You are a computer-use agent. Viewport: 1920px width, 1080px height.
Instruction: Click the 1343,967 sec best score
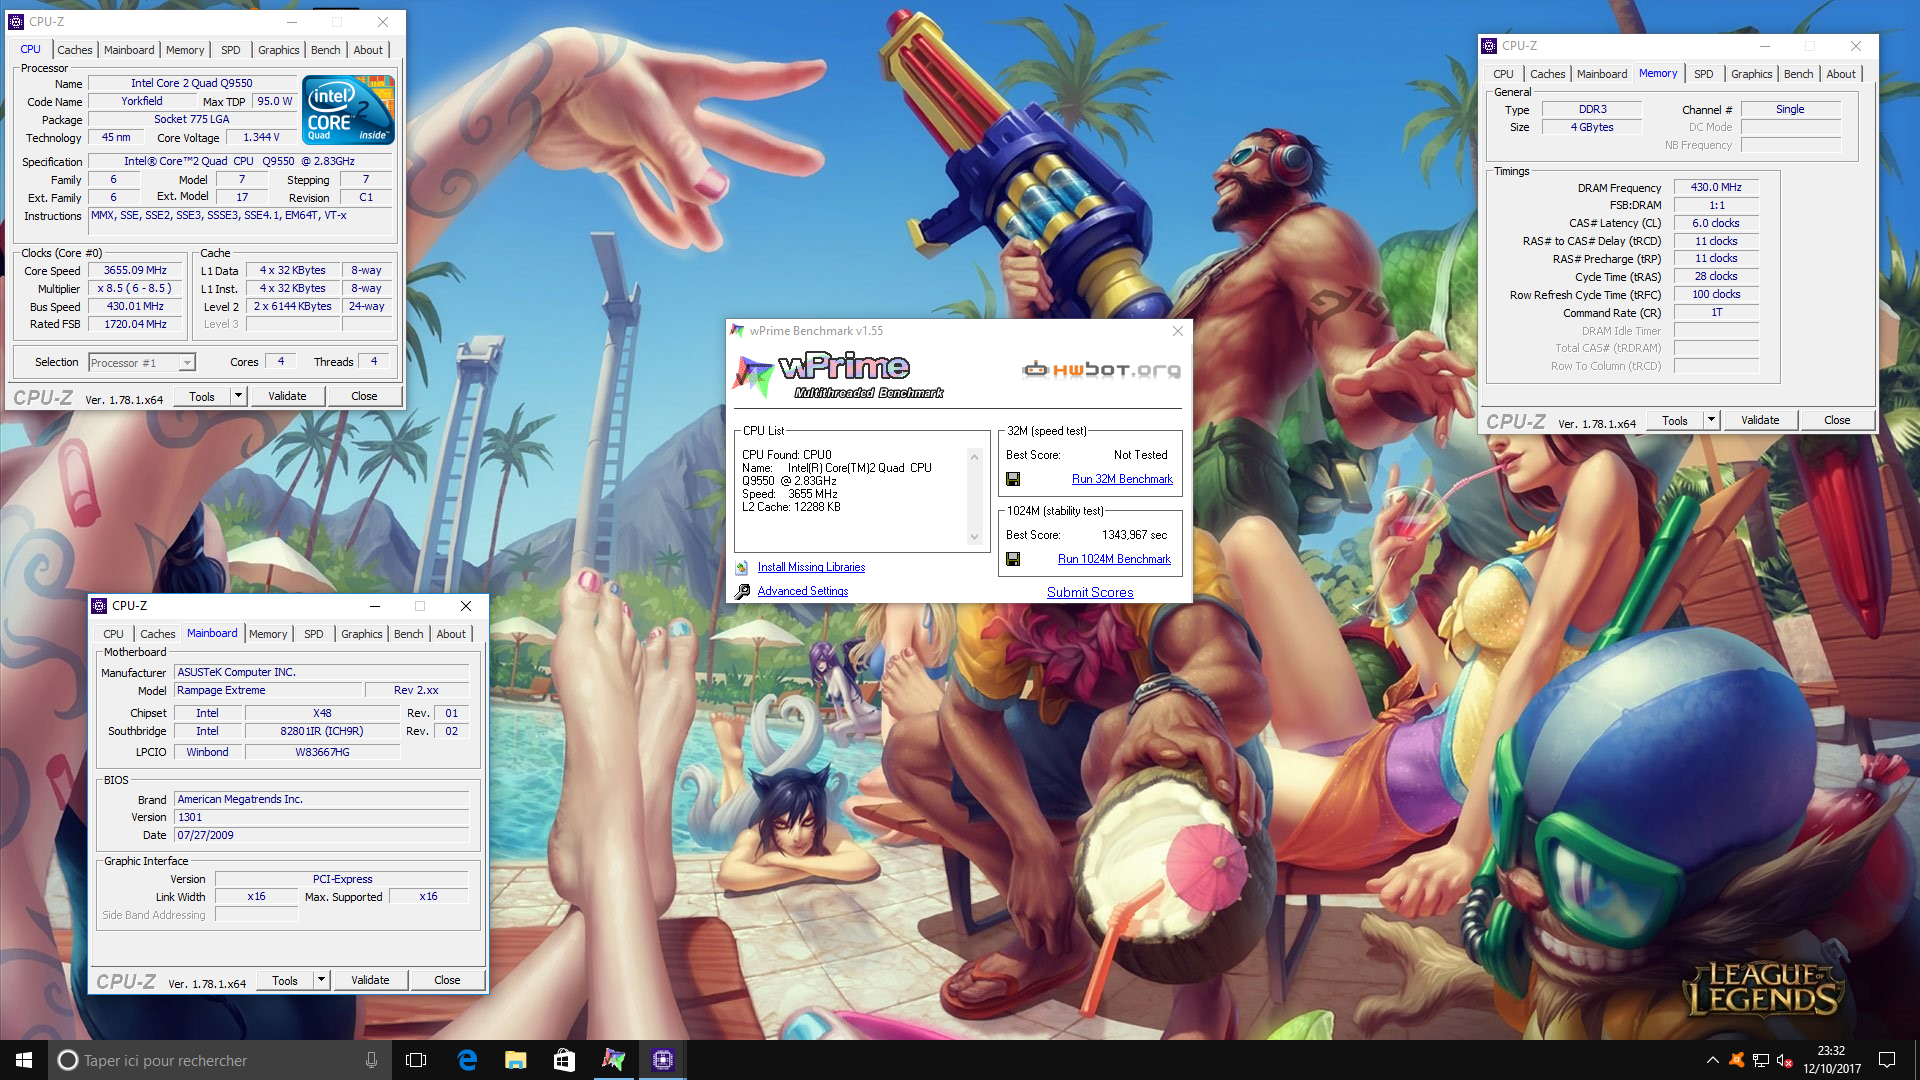pos(1134,535)
